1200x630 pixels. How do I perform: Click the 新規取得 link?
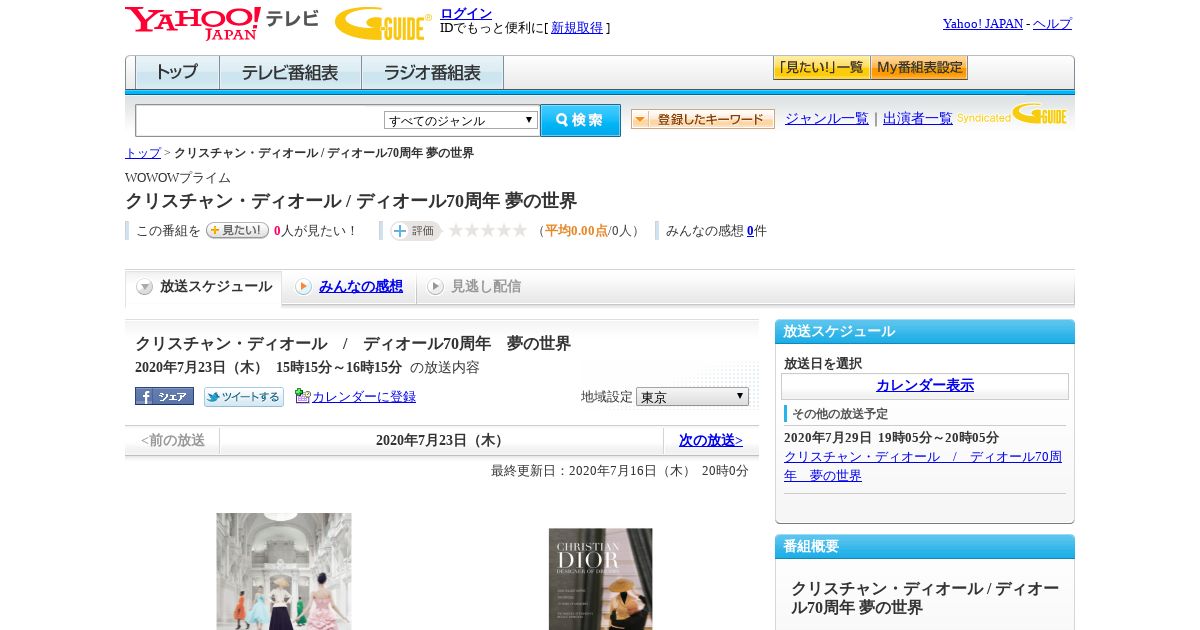click(577, 28)
